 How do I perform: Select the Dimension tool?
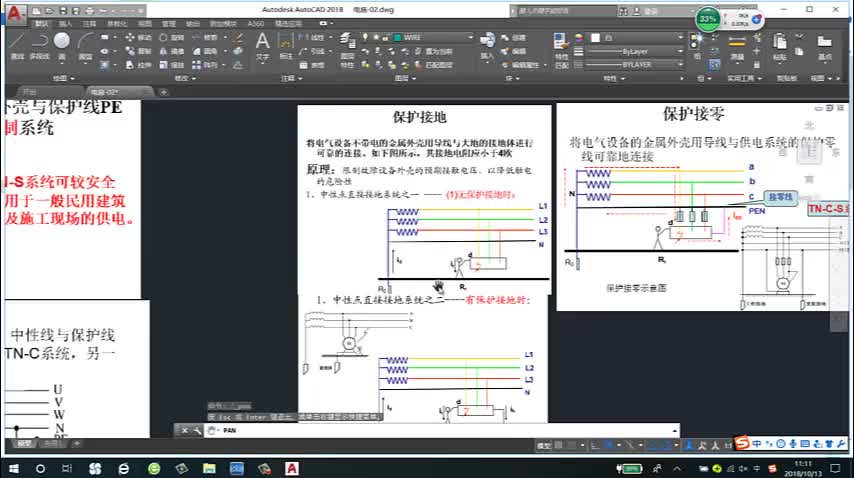click(285, 45)
